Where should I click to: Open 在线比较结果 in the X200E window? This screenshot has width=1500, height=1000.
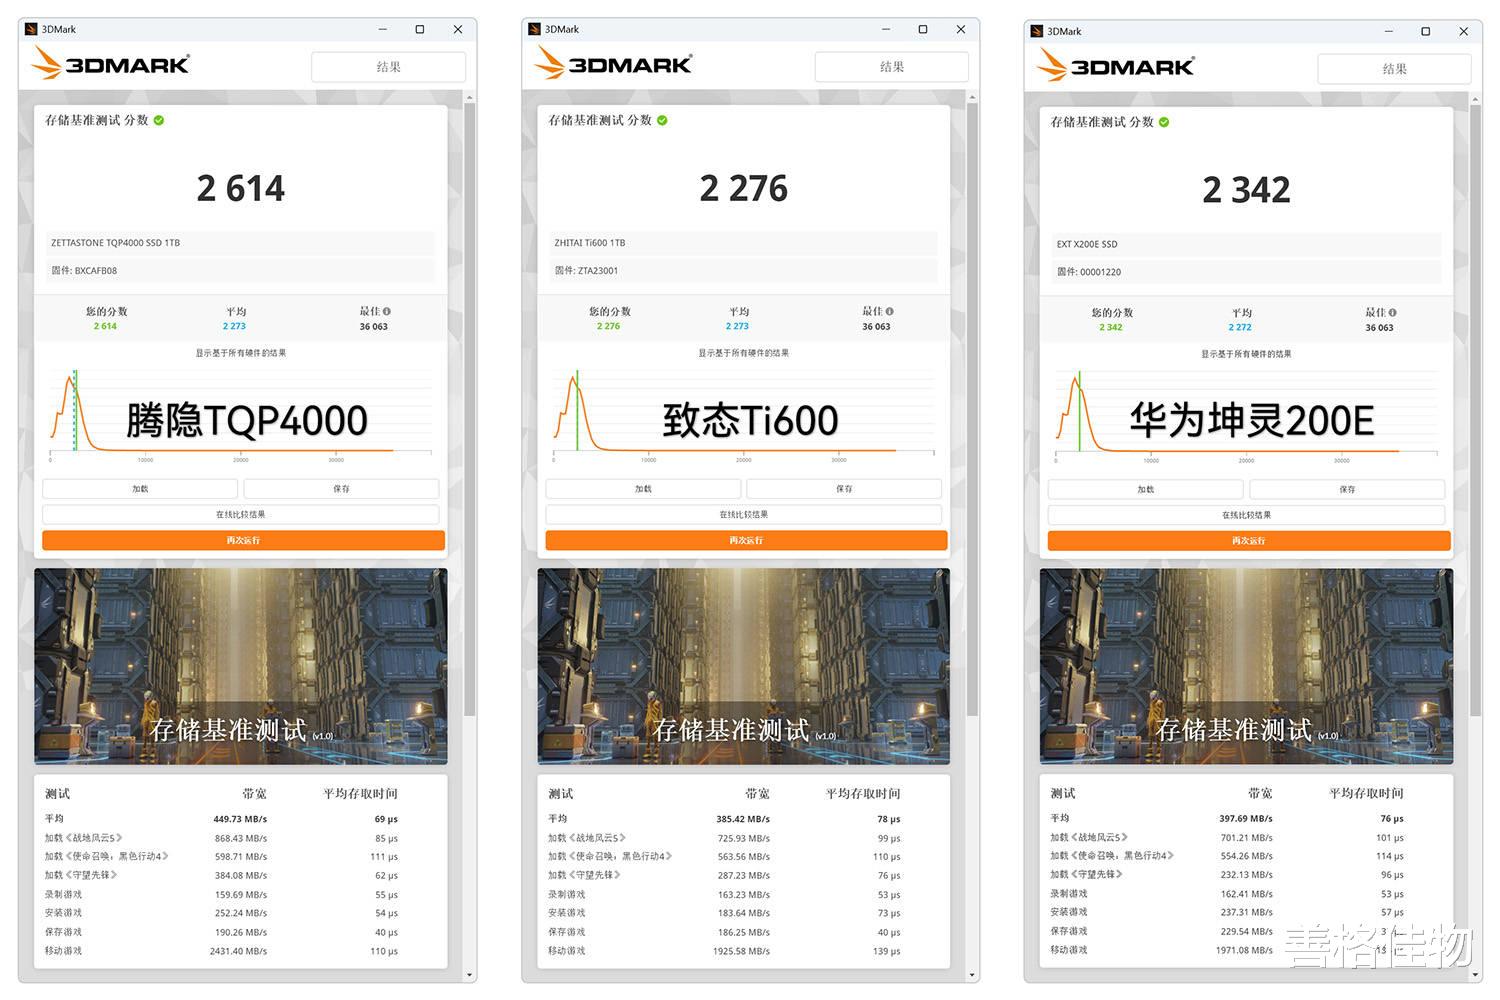[1247, 516]
